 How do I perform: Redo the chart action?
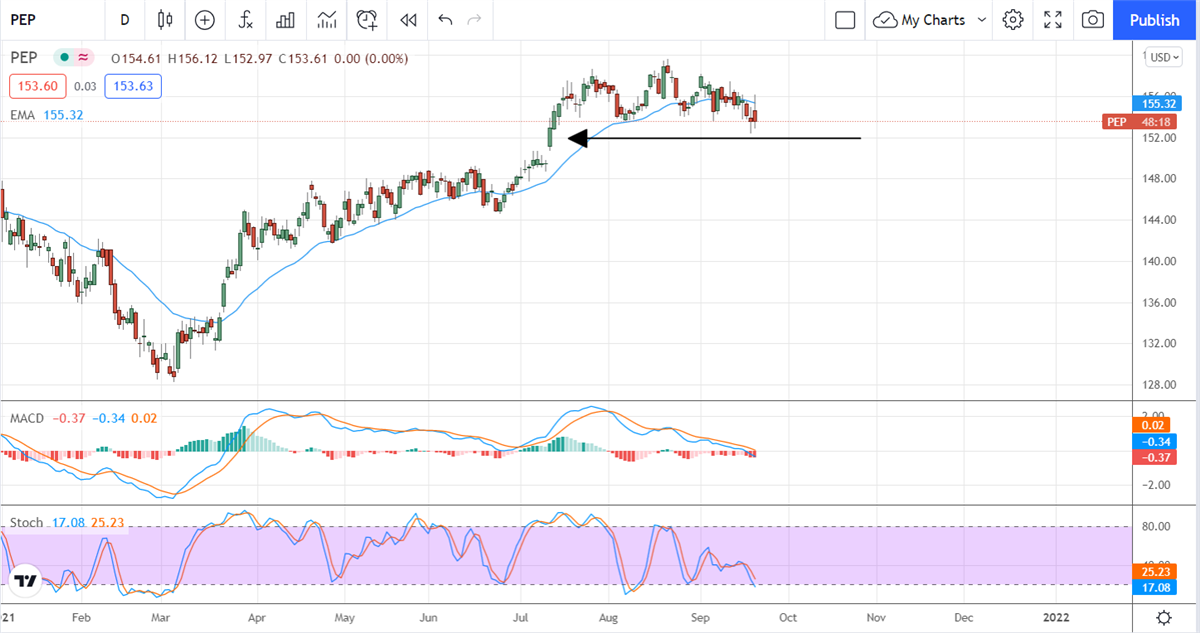click(474, 20)
